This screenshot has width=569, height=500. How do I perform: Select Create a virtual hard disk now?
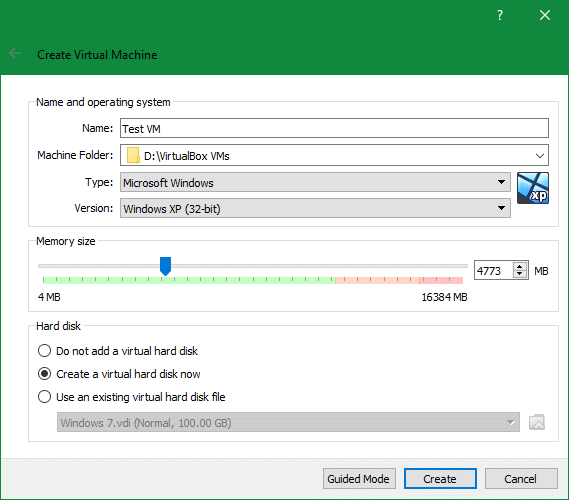[119, 374]
